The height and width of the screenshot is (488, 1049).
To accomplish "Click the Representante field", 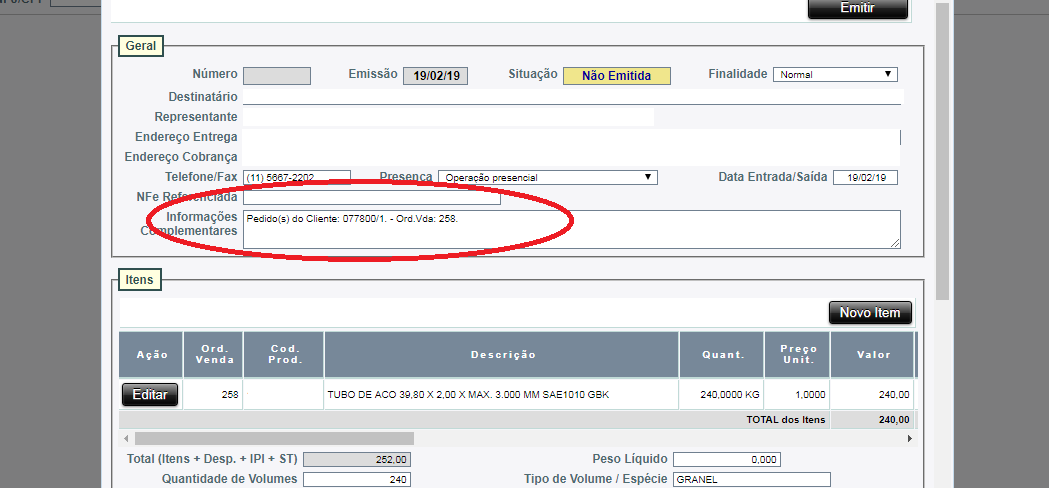I will [x=448, y=117].
